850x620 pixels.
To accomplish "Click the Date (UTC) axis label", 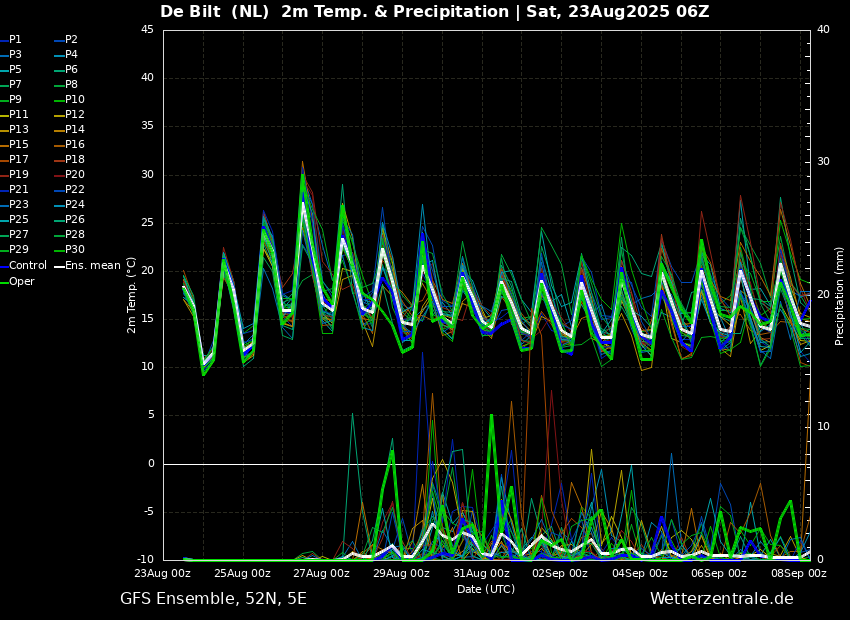I will pos(486,590).
